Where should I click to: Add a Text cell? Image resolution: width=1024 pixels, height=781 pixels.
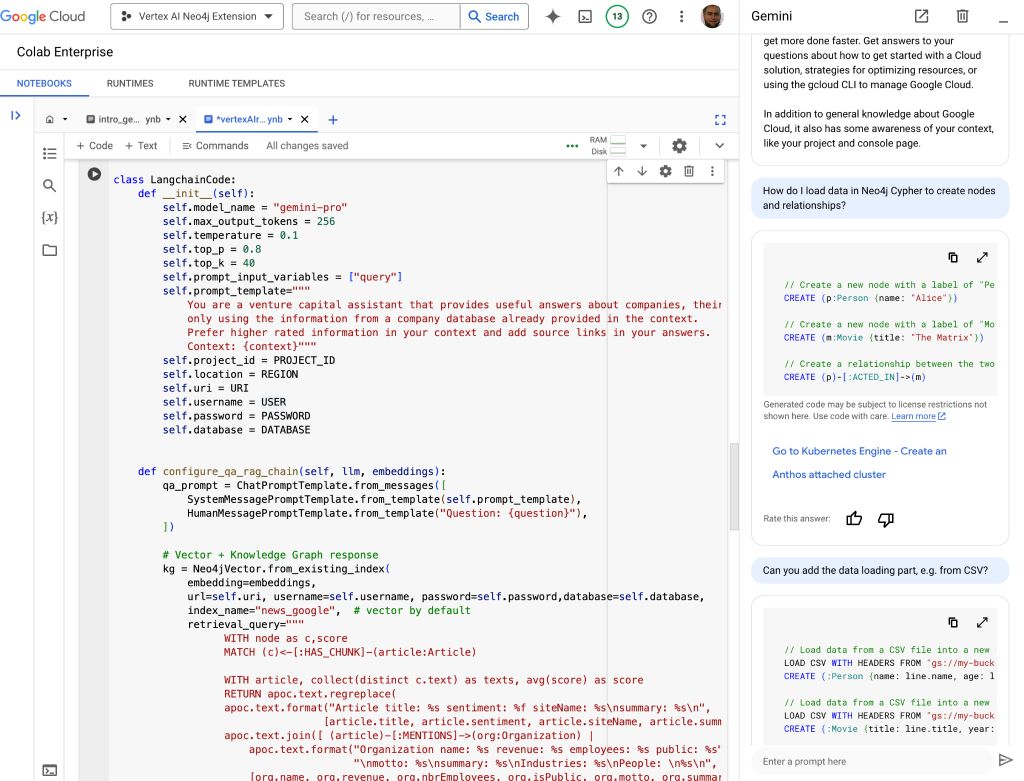click(x=140, y=146)
